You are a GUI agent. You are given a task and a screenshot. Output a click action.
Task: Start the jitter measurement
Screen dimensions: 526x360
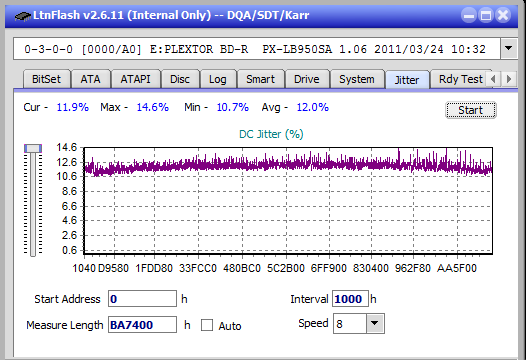471,110
